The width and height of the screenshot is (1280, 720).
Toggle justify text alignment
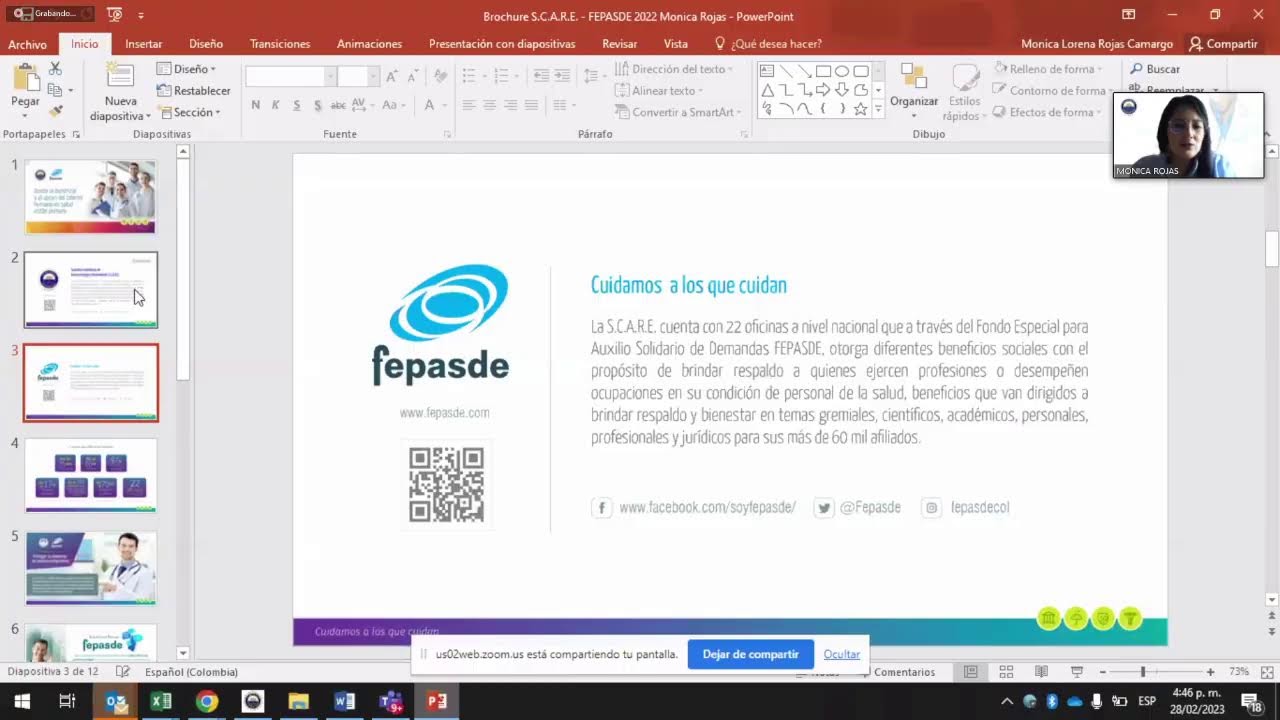pyautogui.click(x=531, y=105)
